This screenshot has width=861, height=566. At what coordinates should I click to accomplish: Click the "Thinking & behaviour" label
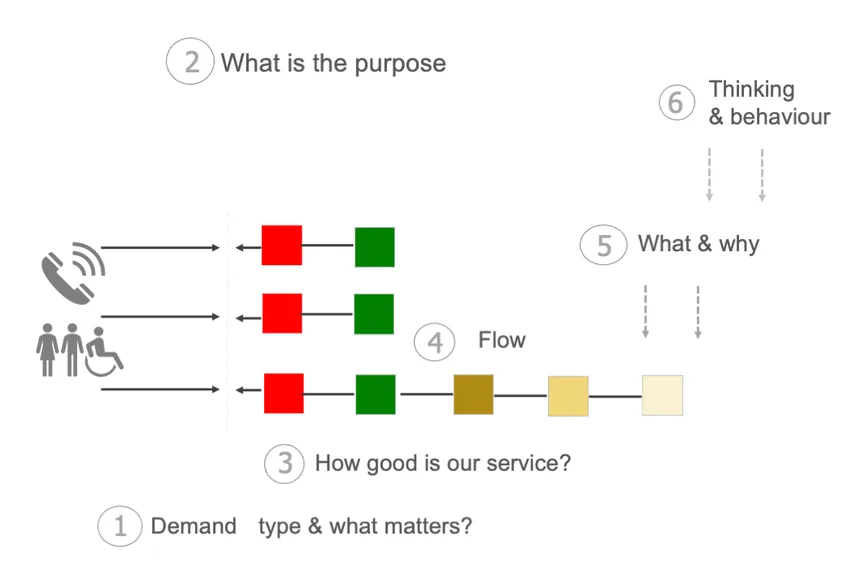[769, 103]
